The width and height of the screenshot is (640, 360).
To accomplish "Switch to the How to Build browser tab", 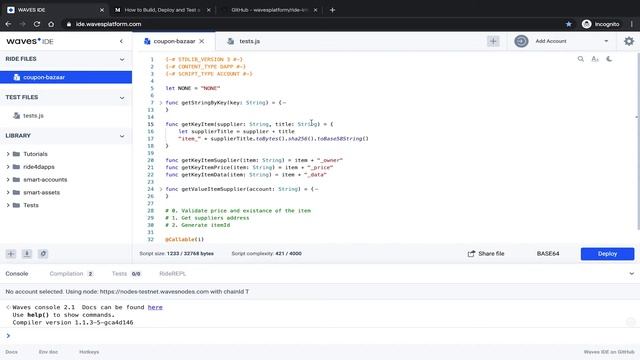I will (162, 10).
